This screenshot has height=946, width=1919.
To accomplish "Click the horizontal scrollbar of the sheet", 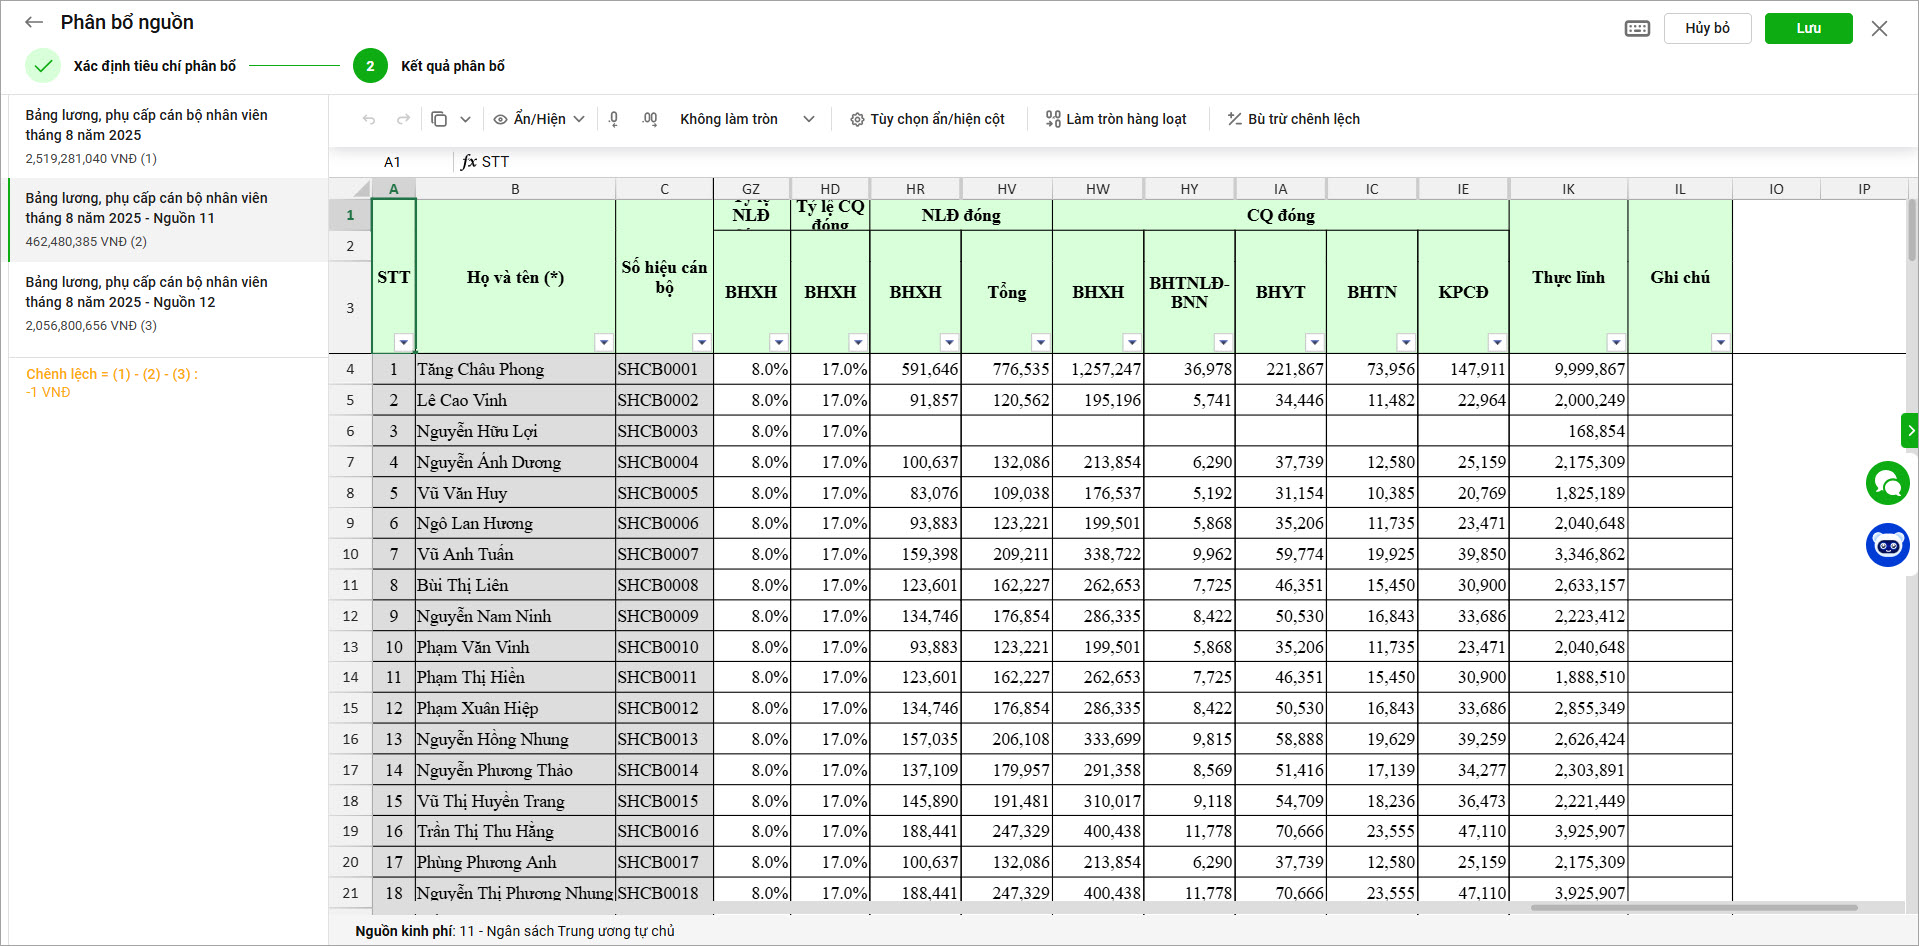I will coord(1693,908).
